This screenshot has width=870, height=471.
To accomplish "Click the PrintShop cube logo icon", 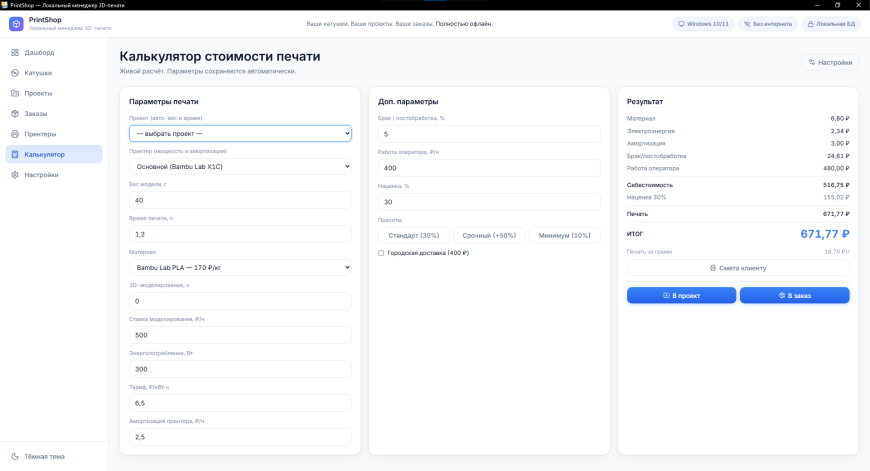I will 16,24.
